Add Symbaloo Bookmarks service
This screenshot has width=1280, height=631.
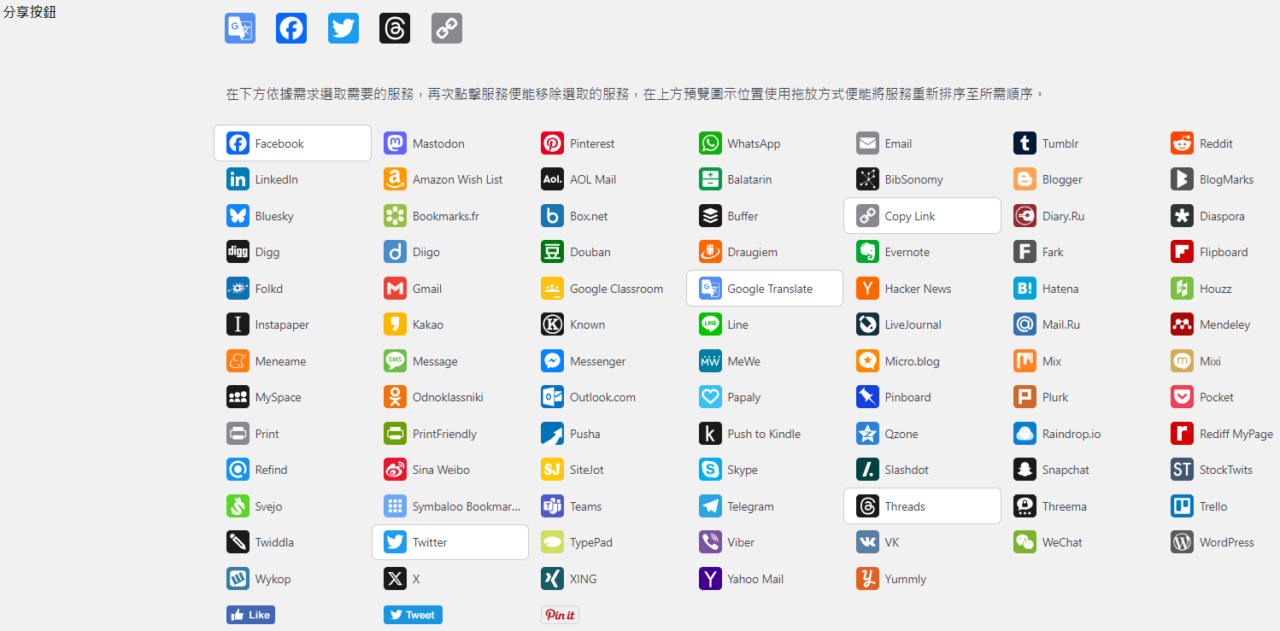point(450,506)
